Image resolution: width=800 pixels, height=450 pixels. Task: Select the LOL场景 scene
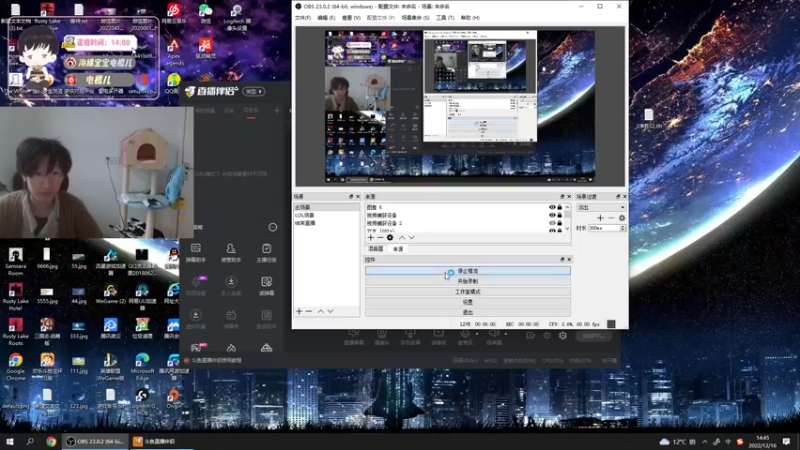[326, 215]
